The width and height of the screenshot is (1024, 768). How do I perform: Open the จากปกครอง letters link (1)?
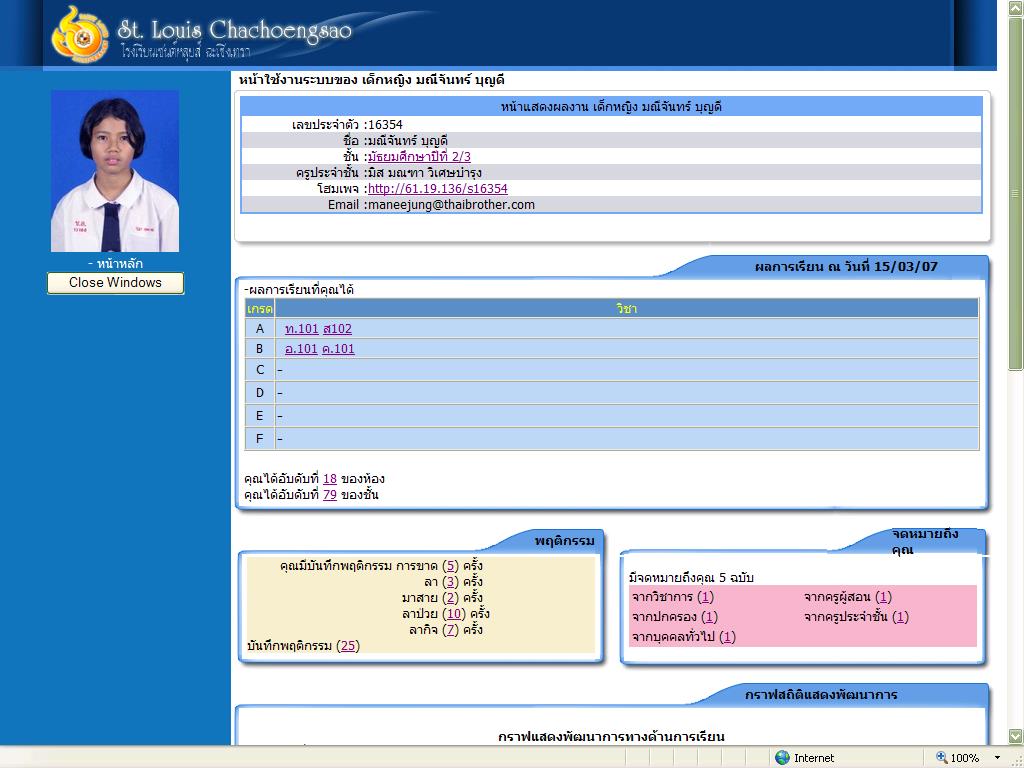[x=709, y=616]
